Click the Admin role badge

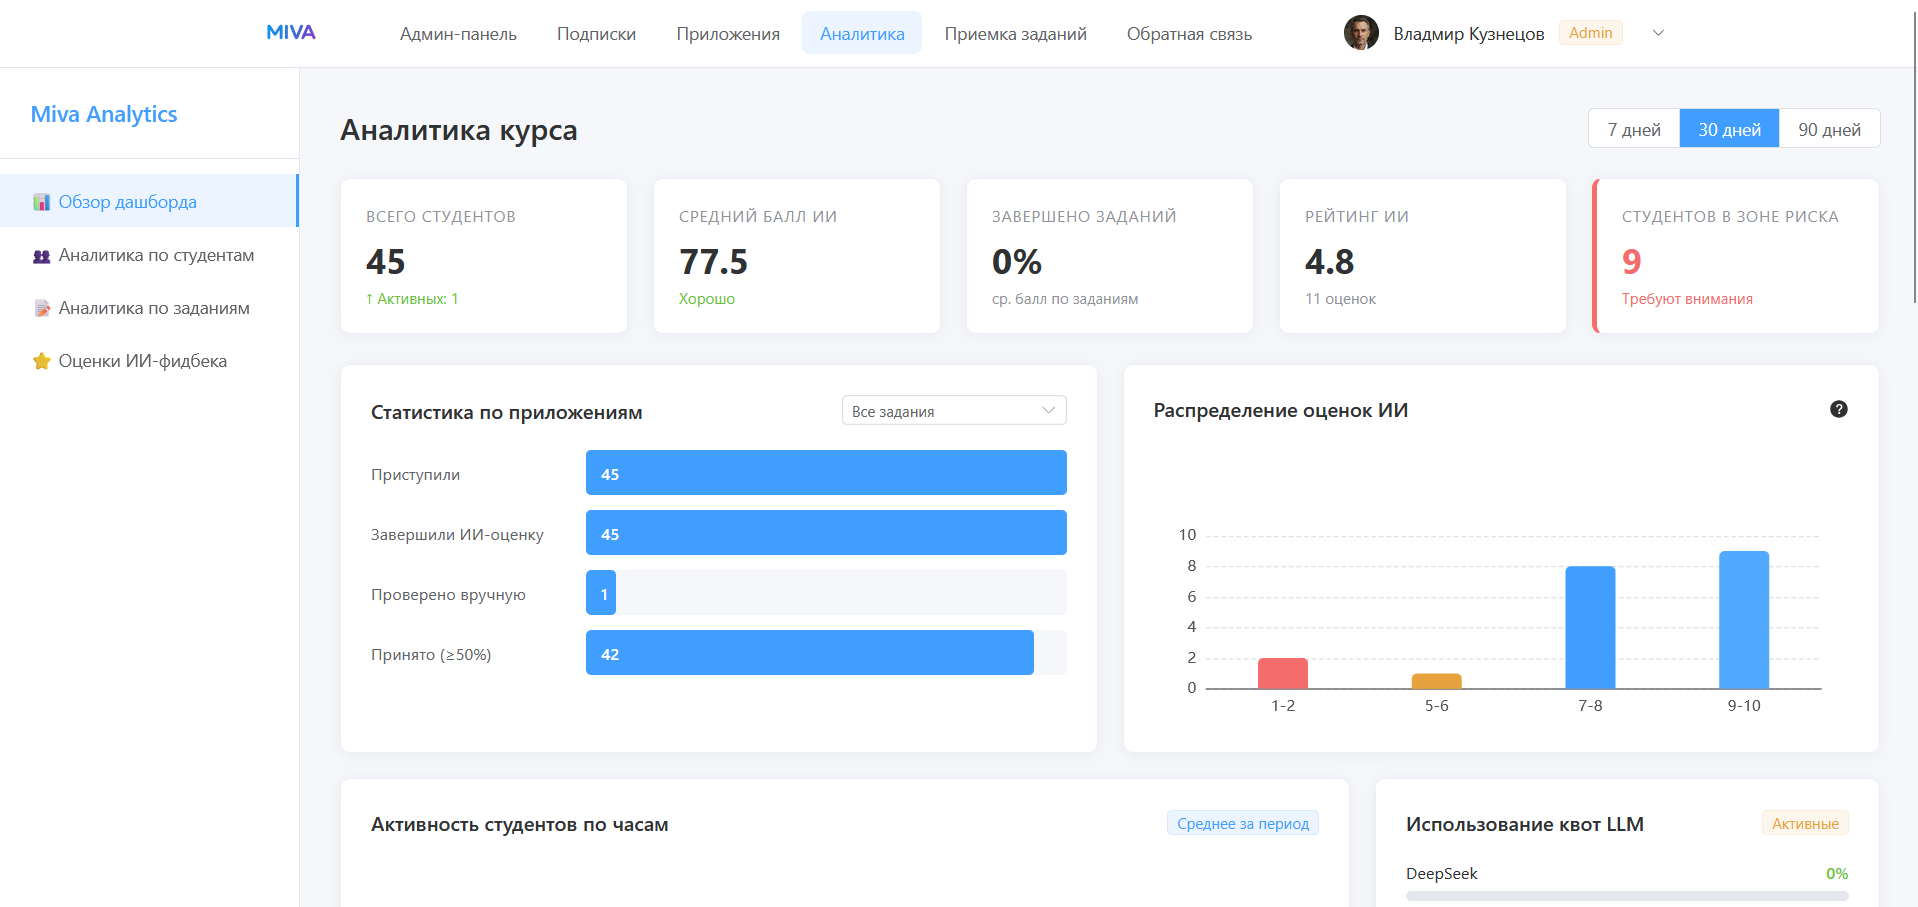[x=1590, y=33]
